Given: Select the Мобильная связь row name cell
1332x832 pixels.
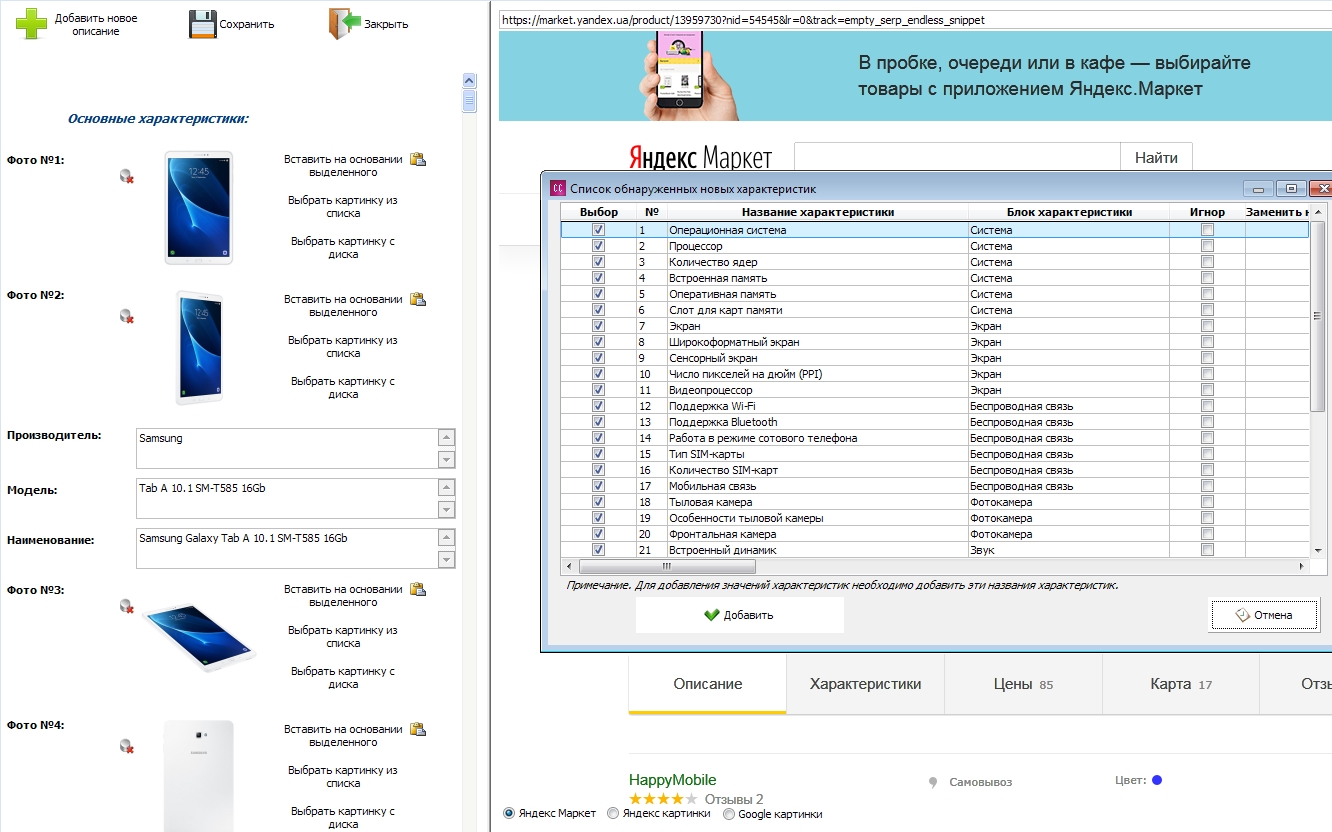Looking at the screenshot, I should (x=818, y=486).
